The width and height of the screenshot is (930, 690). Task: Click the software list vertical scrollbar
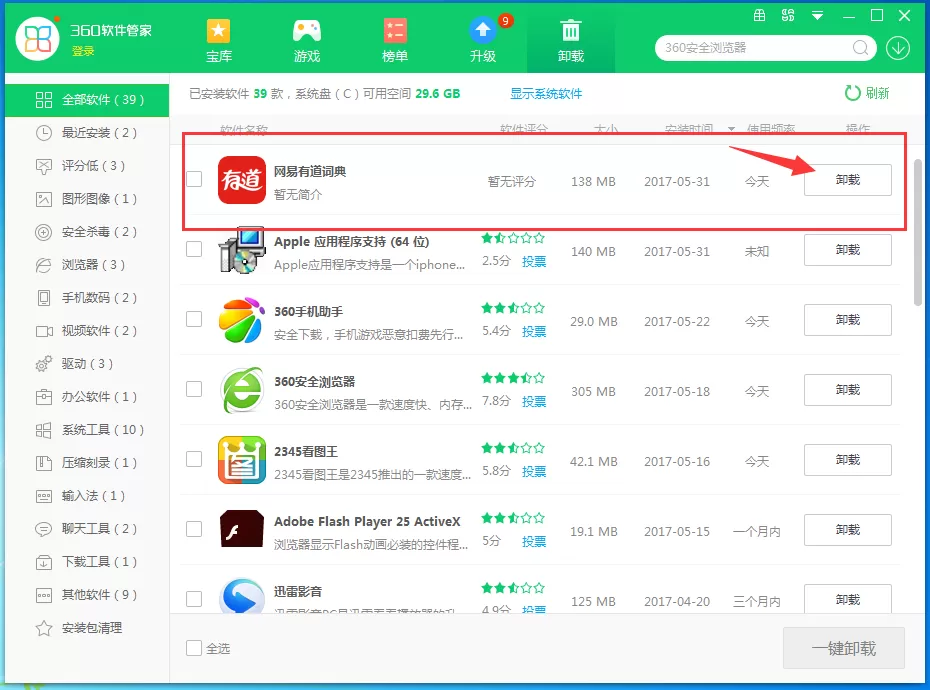click(918, 231)
